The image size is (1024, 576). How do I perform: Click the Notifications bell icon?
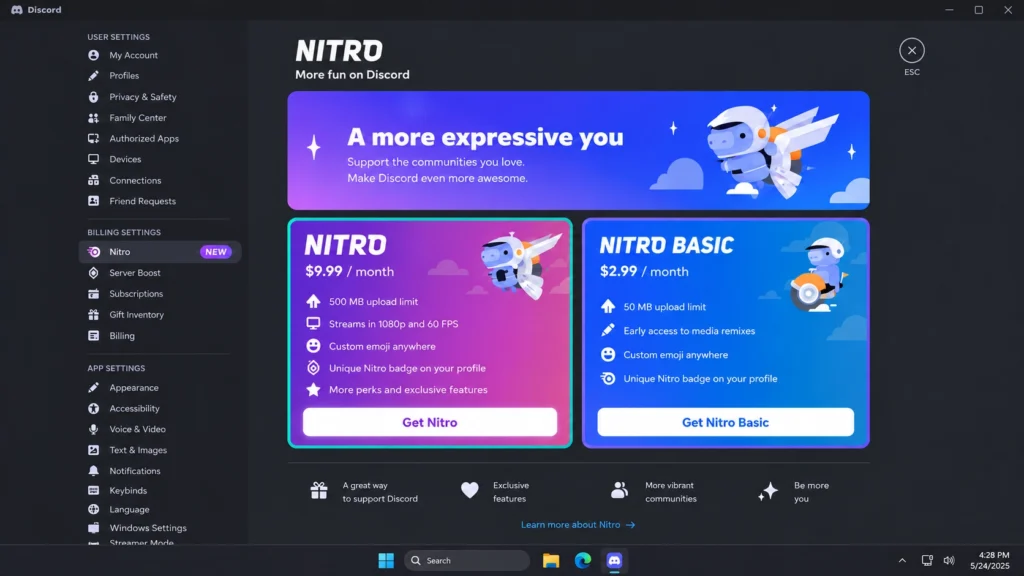click(x=93, y=471)
